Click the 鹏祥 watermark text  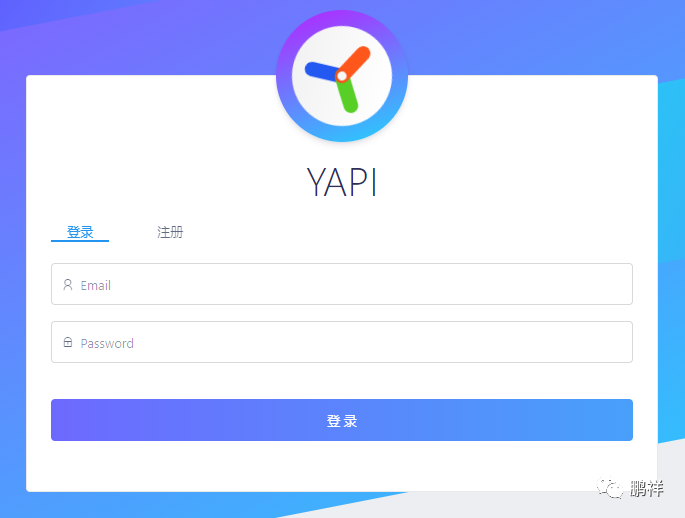[x=647, y=488]
